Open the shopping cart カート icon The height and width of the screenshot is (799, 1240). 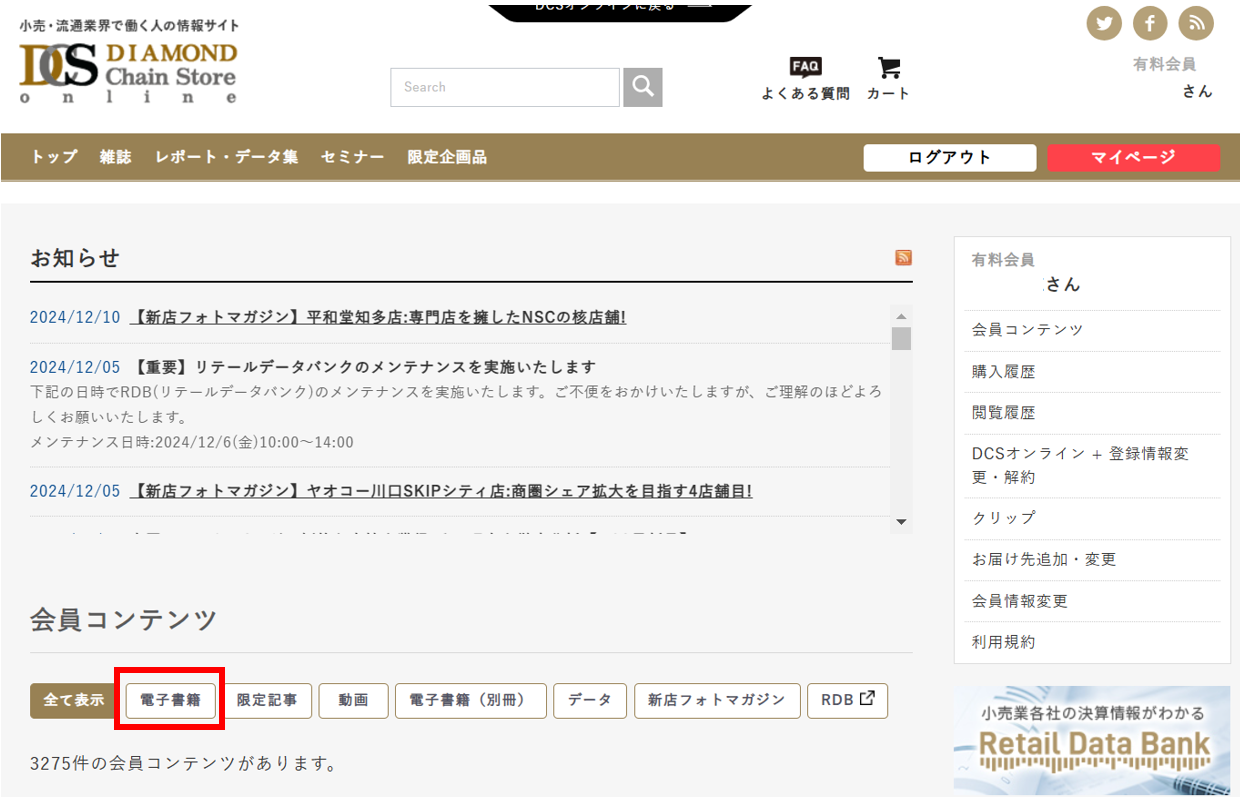coord(888,78)
